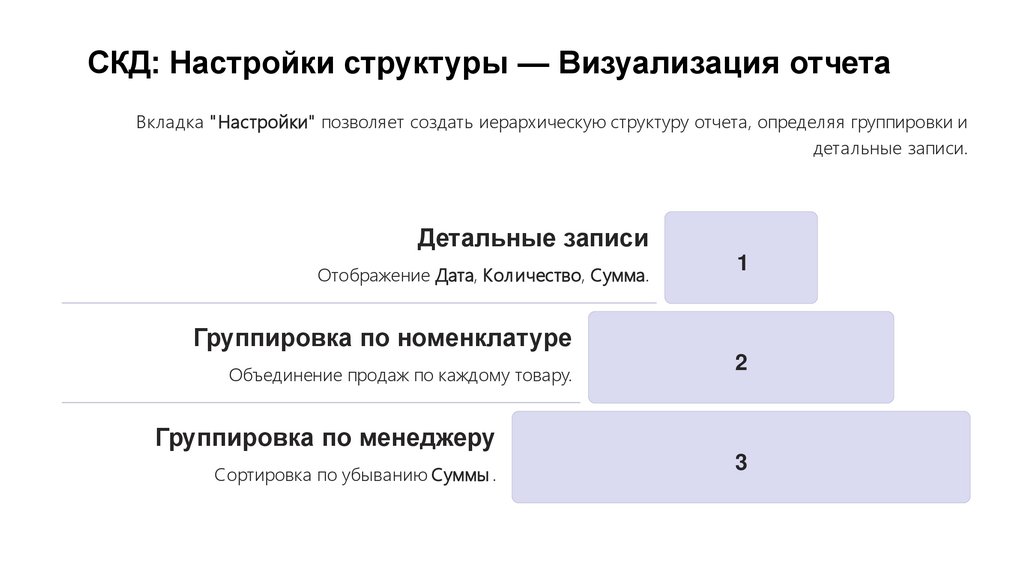Image resolution: width=1024 pixels, height=574 pixels.
Task: Click the intro line ending "детальные записи."
Action: 890,149
